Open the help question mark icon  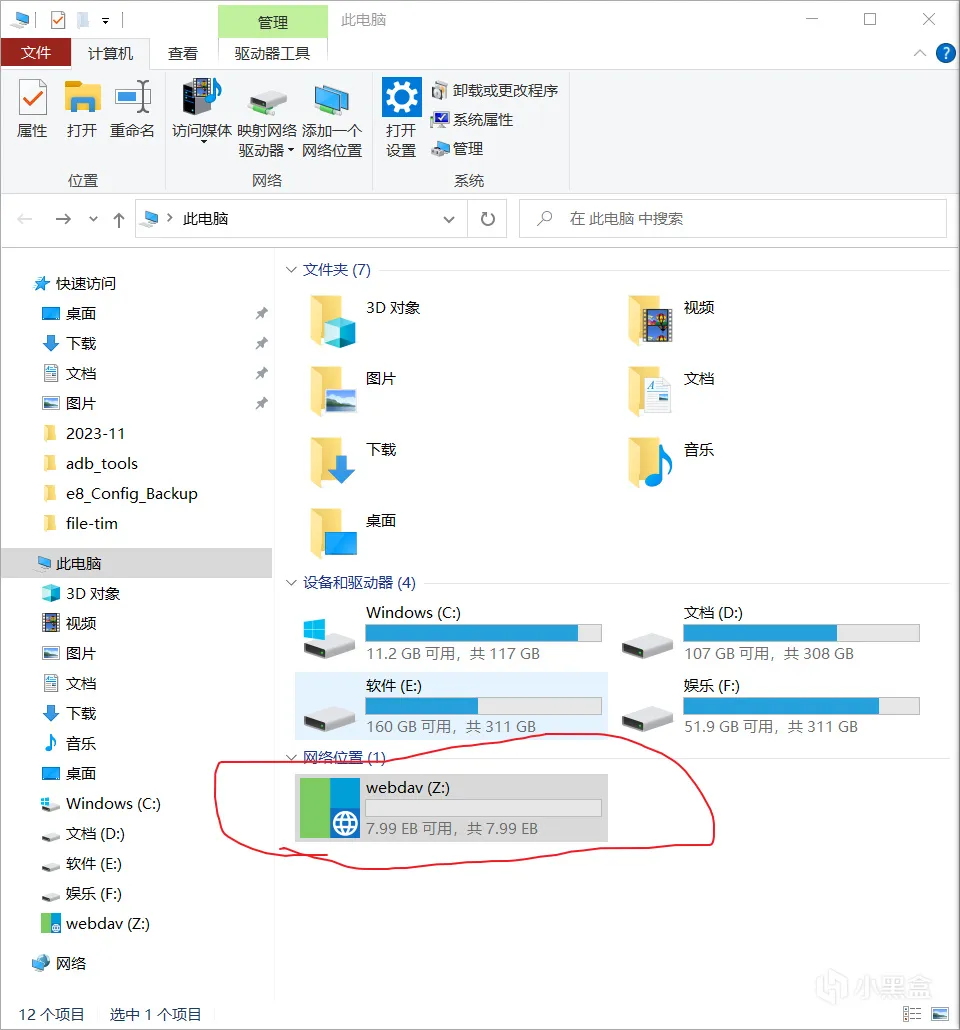click(x=946, y=53)
